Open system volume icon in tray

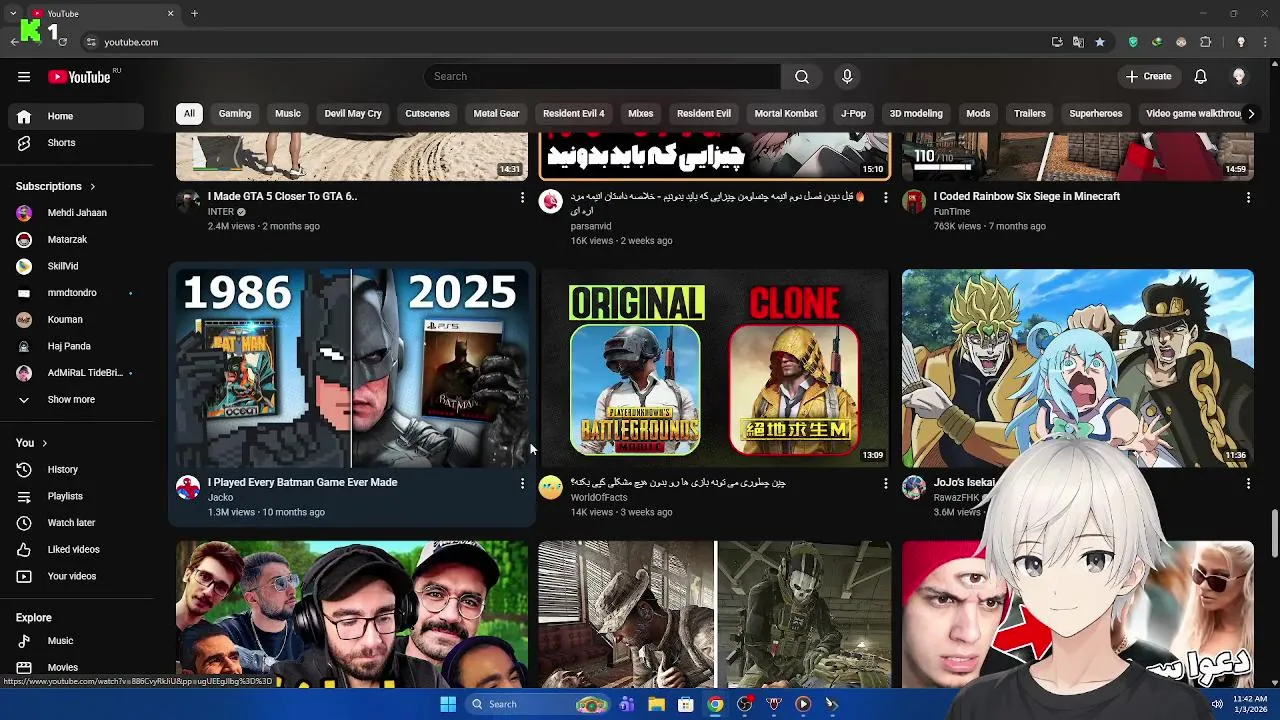[1217, 704]
